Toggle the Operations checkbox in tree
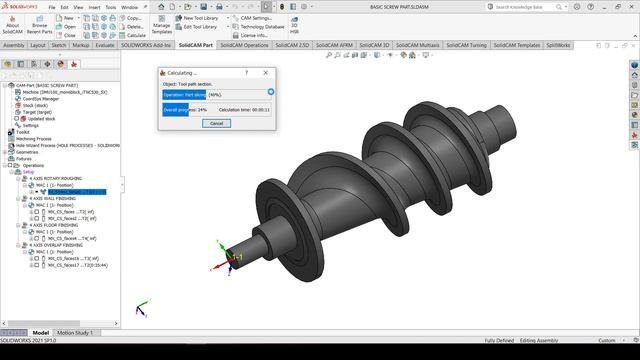 (10, 165)
